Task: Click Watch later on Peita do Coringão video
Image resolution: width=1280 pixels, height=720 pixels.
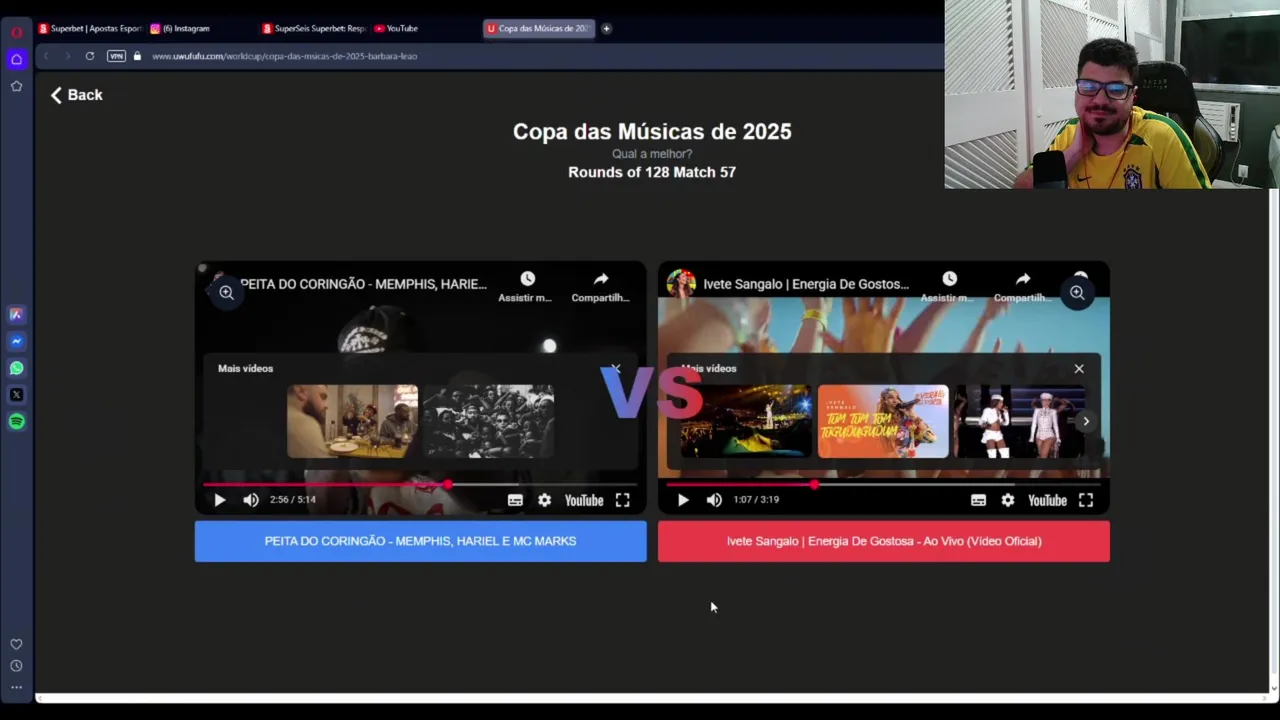Action: [527, 285]
